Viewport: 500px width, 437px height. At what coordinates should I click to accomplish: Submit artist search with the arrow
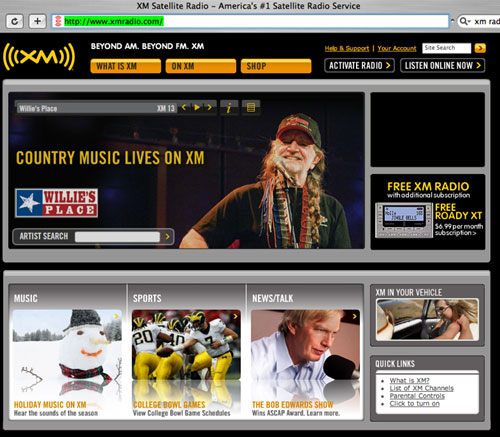pyautogui.click(x=167, y=237)
